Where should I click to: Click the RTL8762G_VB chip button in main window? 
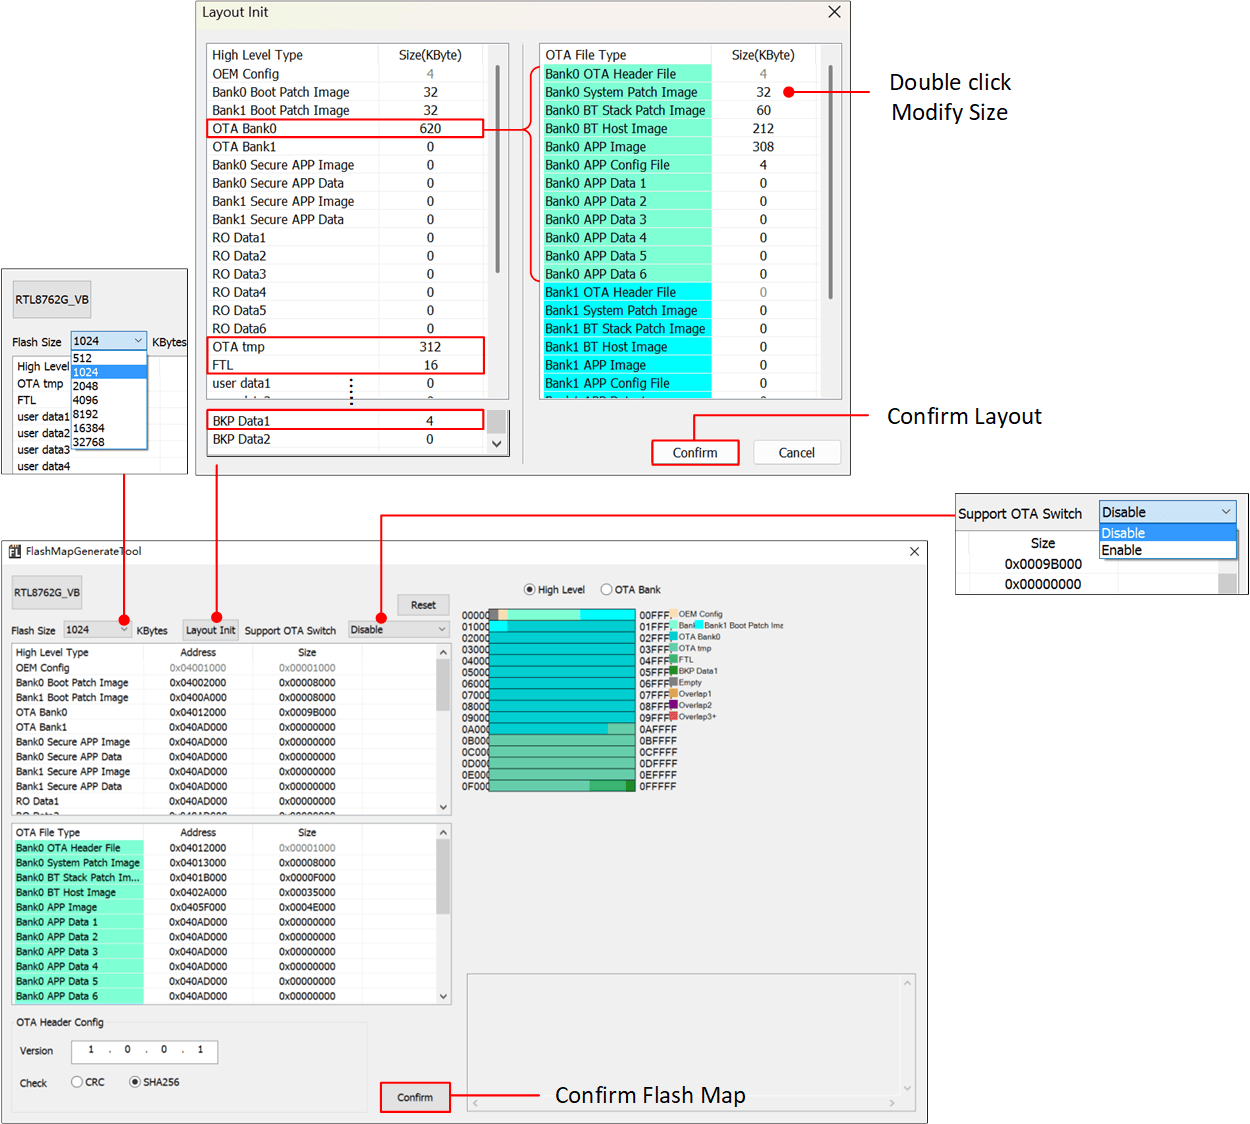click(x=47, y=592)
